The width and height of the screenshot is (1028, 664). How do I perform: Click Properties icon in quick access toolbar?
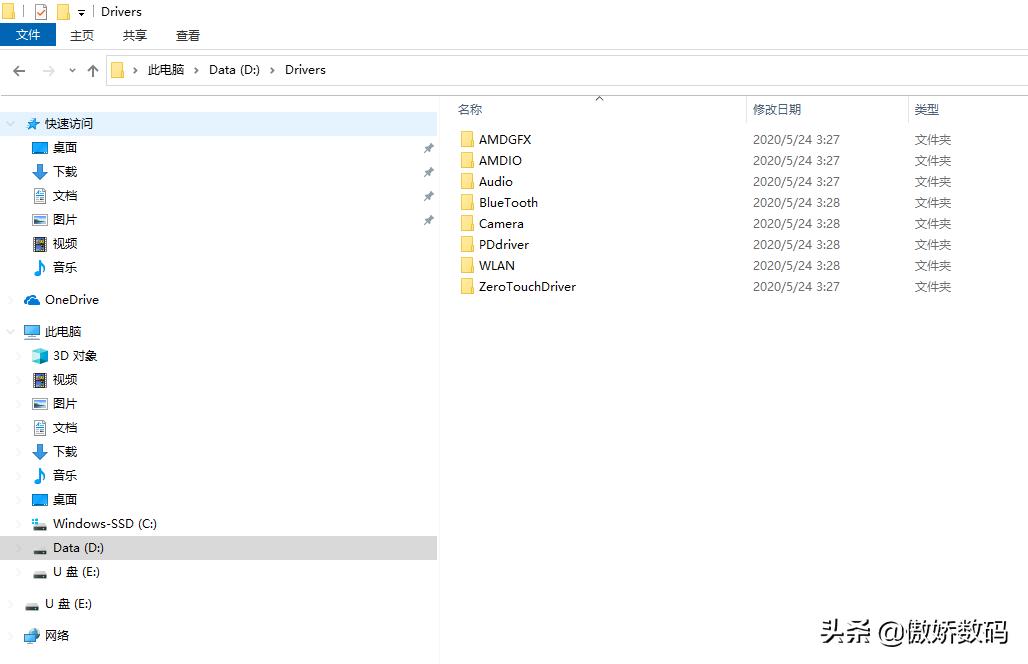pos(41,12)
